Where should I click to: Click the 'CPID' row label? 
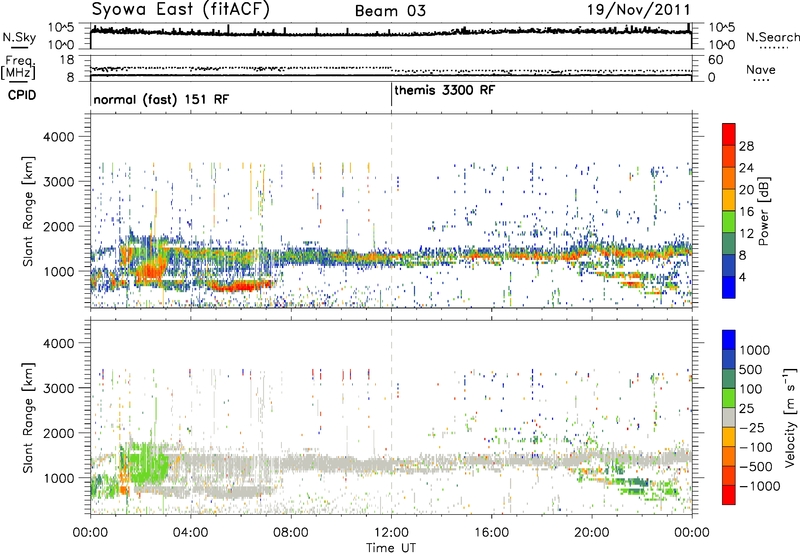[22, 95]
